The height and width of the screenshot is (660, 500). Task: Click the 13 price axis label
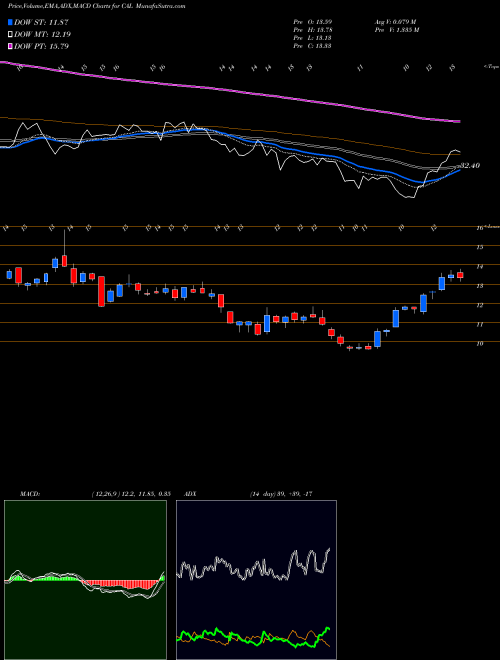pyautogui.click(x=479, y=286)
